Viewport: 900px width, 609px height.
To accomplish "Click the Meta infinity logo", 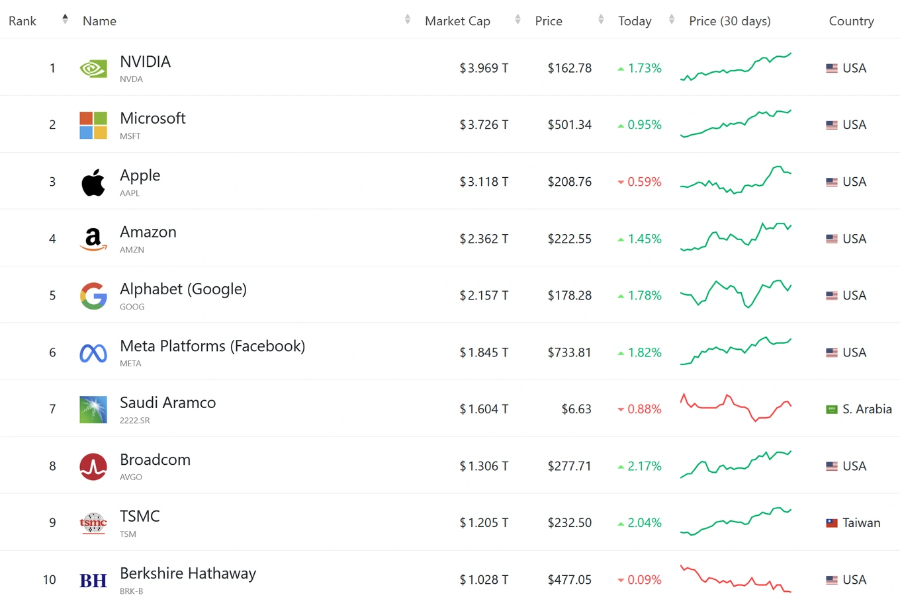I will (x=93, y=353).
